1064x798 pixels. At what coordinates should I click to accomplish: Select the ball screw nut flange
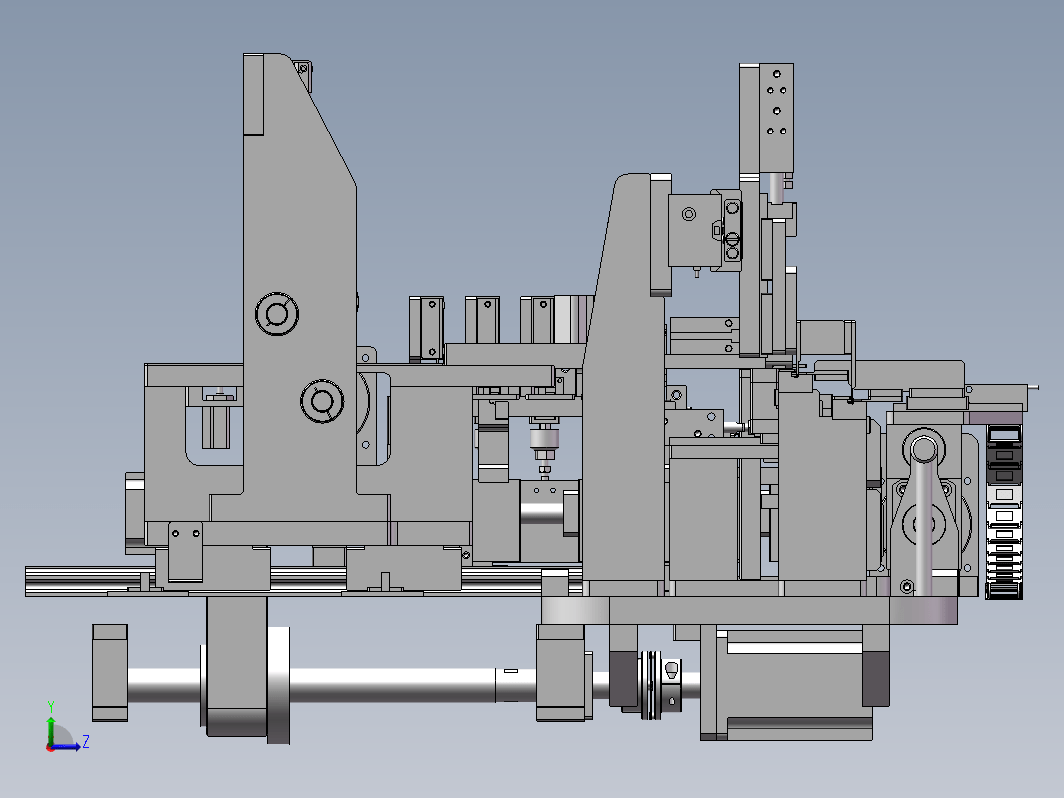pos(278,685)
